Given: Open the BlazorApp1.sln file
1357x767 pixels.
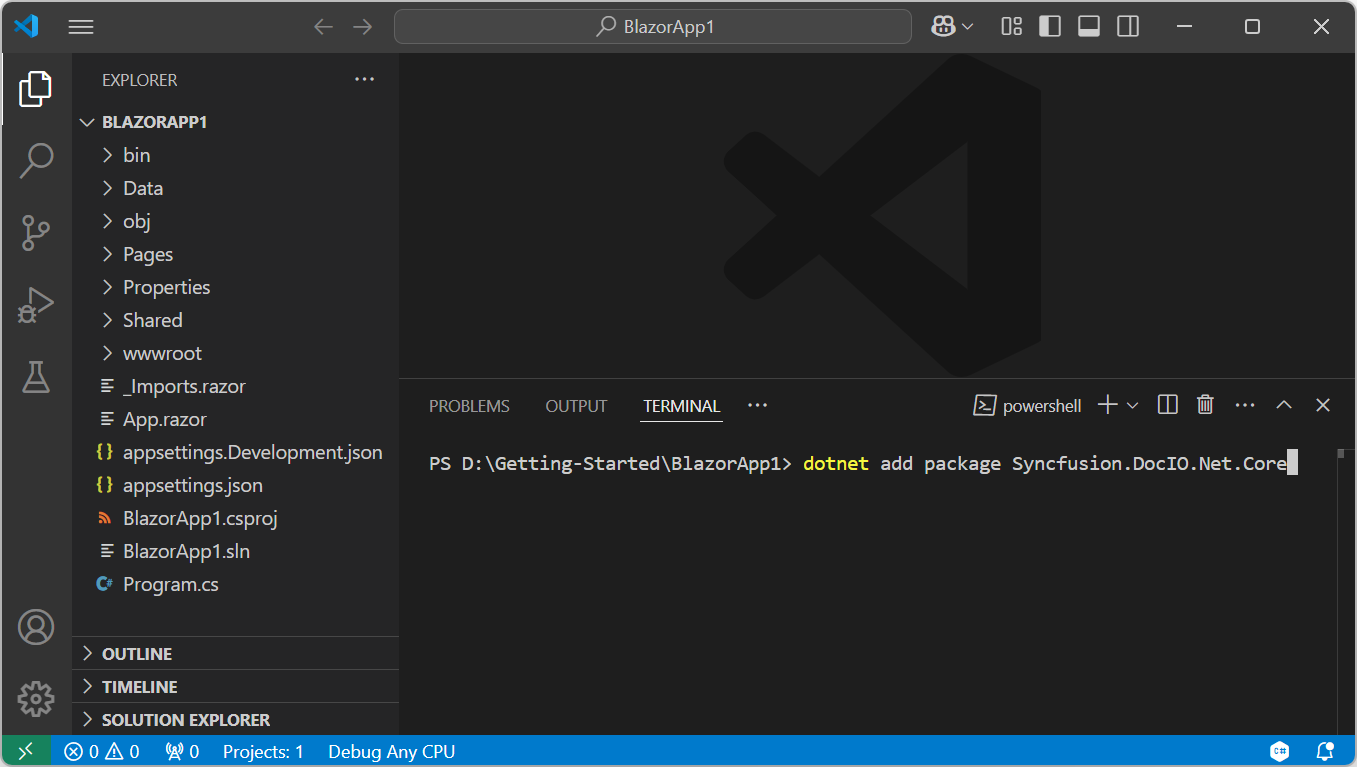Looking at the screenshot, I should tap(235, 551).
